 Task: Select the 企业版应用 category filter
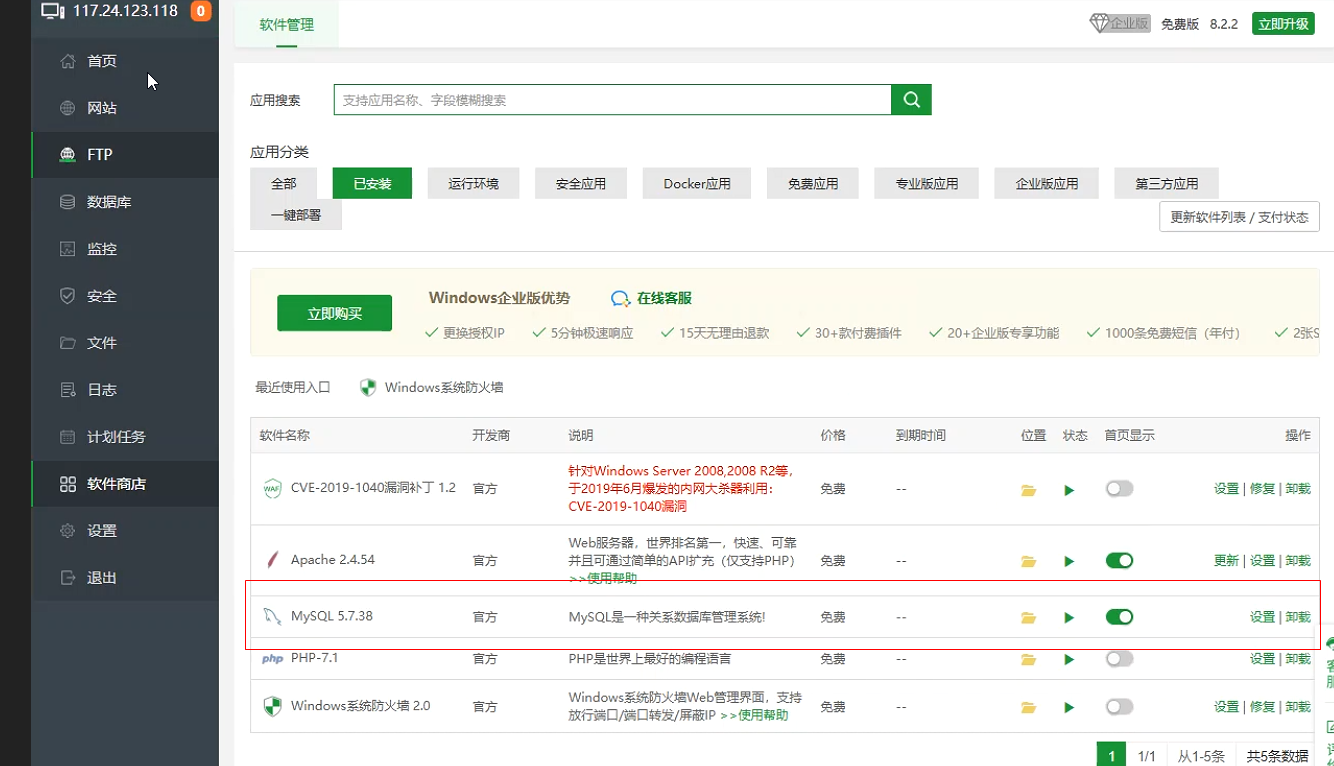pyautogui.click(x=1046, y=184)
